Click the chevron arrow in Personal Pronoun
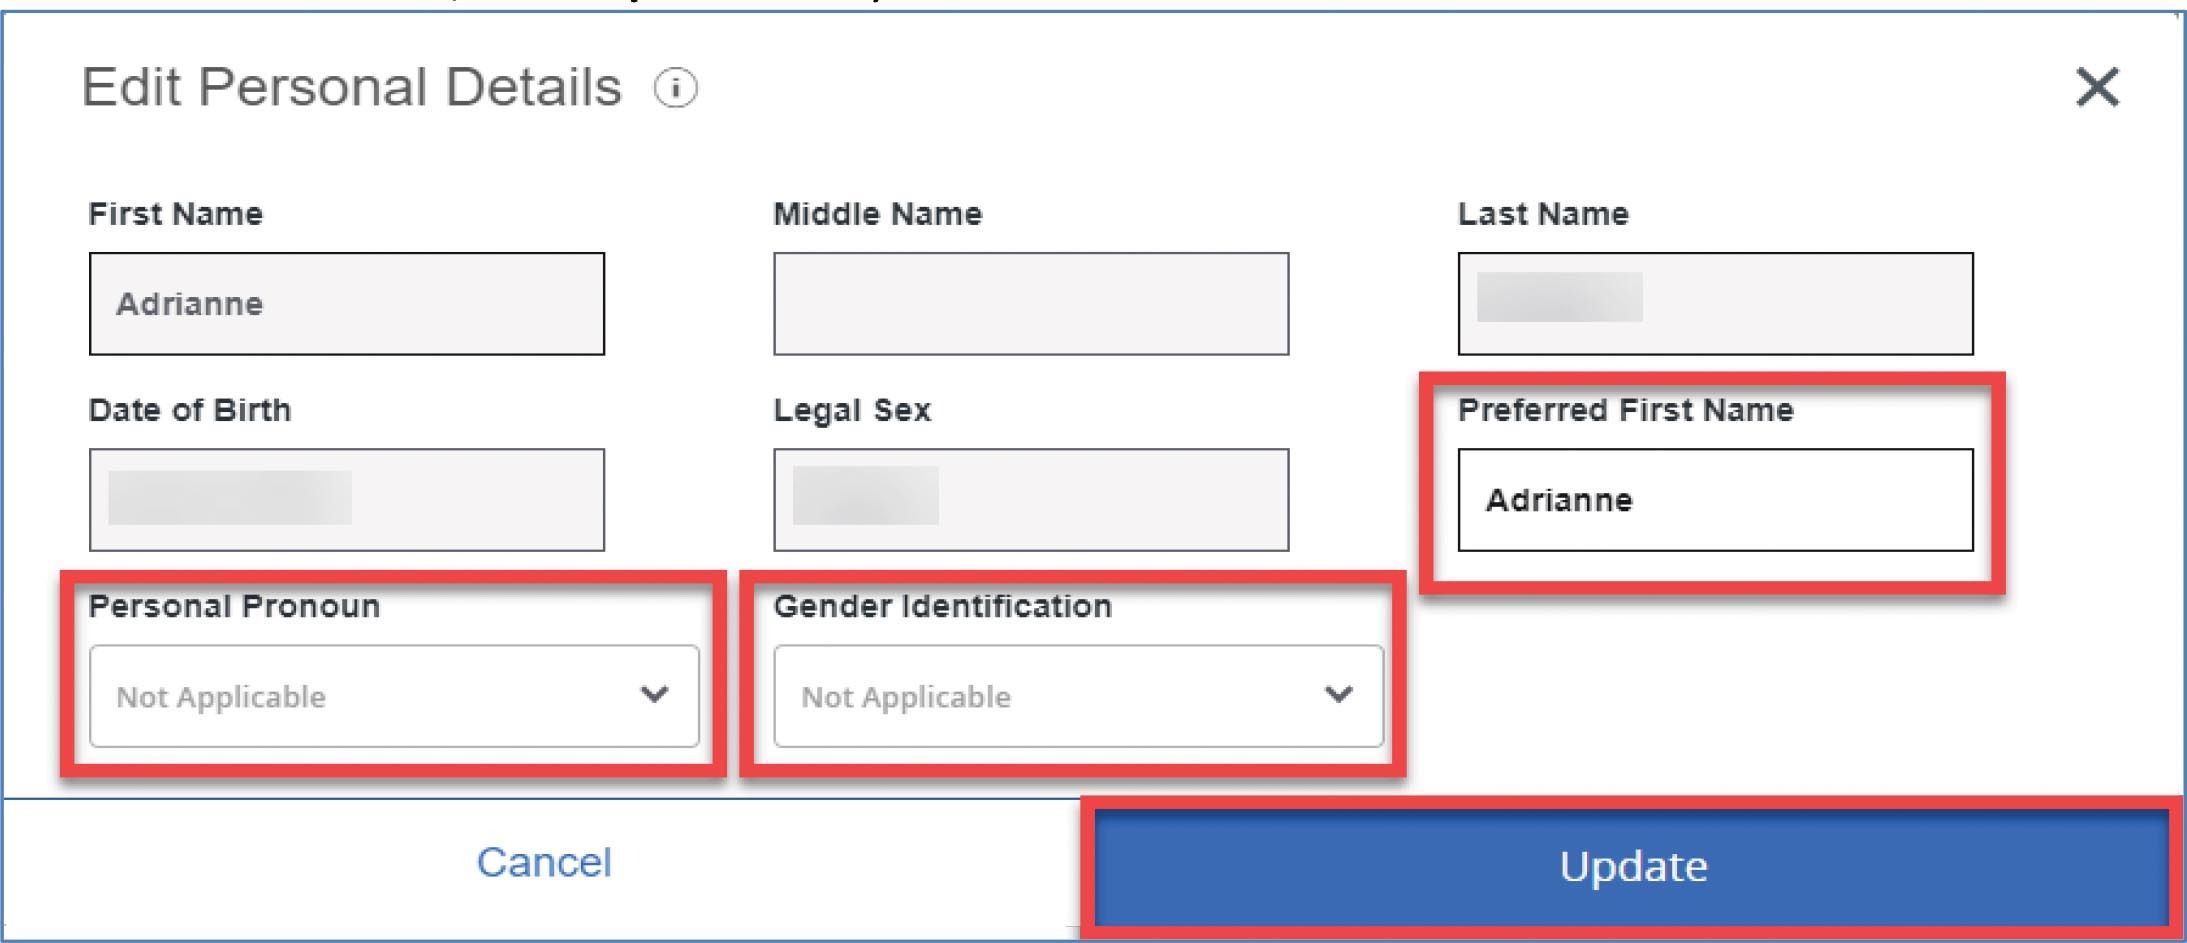This screenshot has height=943, width=2187. (654, 694)
